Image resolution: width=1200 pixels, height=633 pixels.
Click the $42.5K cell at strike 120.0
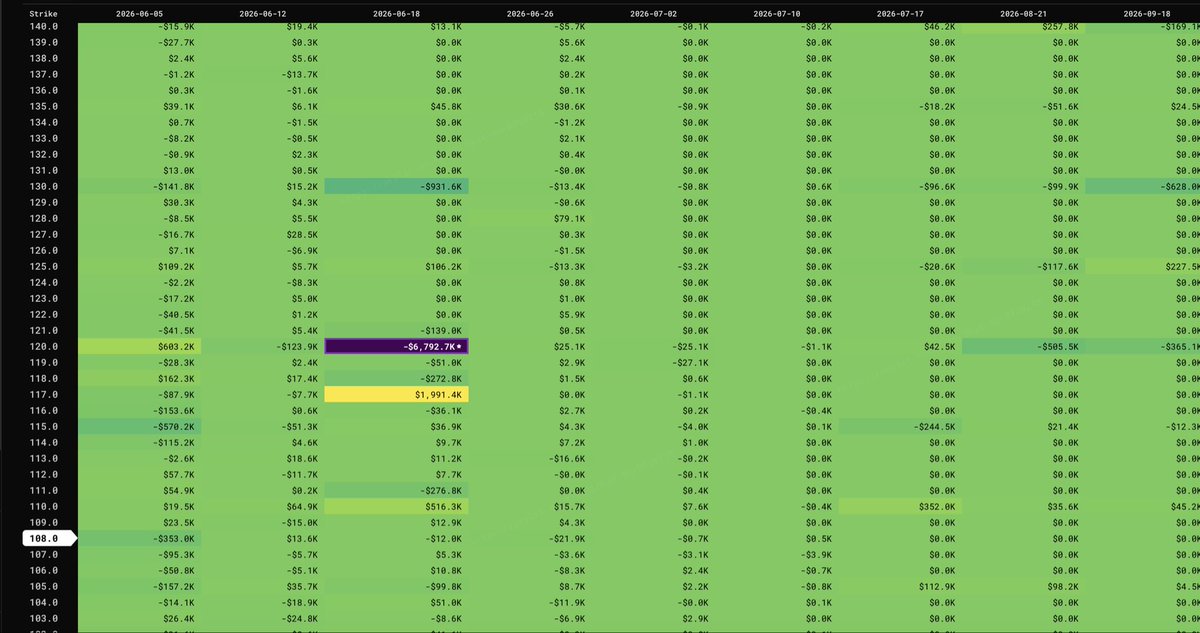point(901,346)
